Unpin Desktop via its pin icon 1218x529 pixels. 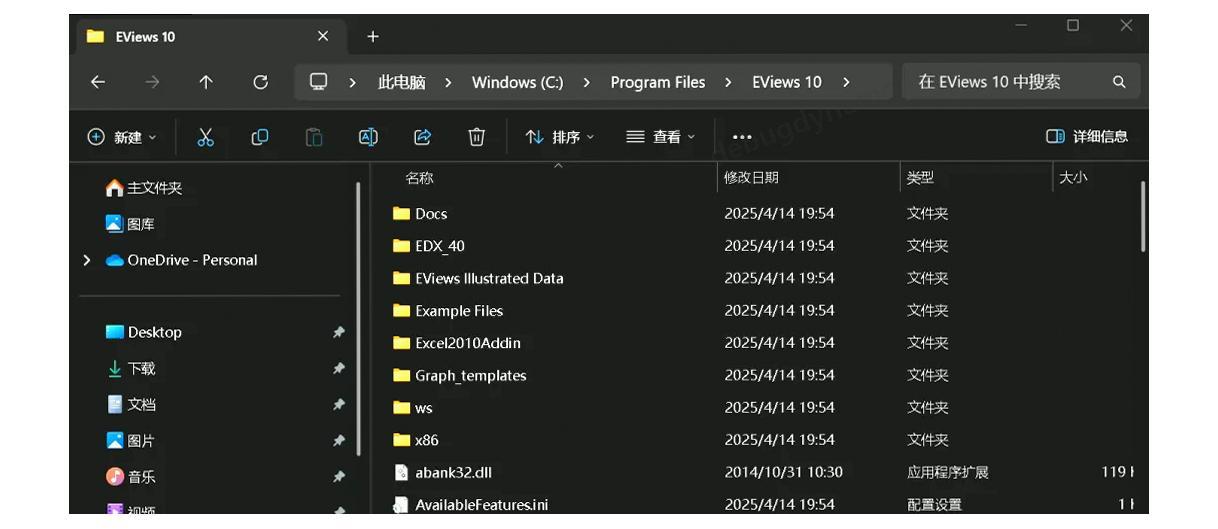pos(339,332)
